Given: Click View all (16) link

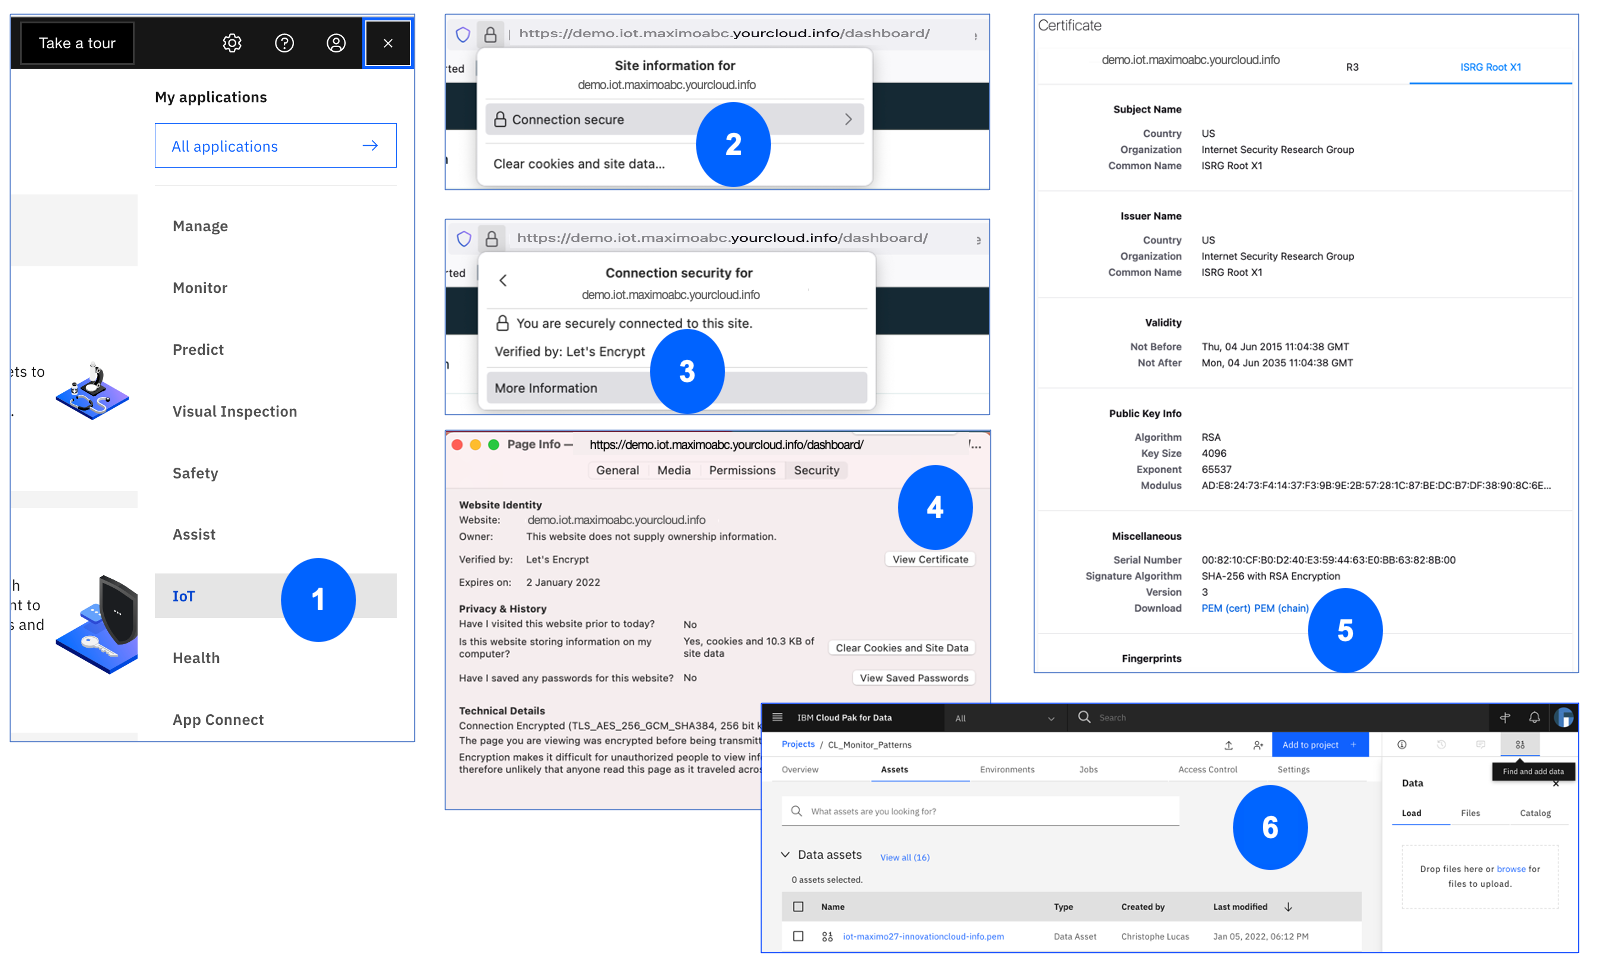Looking at the screenshot, I should point(905,857).
